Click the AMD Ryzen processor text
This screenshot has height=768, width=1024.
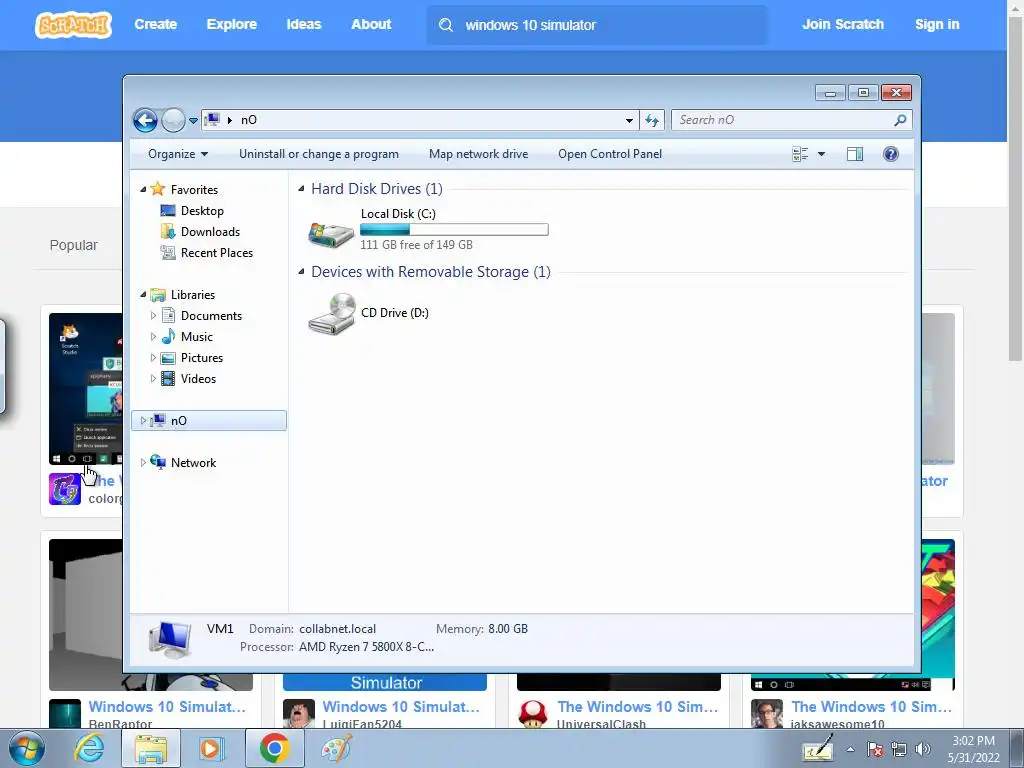coord(366,647)
